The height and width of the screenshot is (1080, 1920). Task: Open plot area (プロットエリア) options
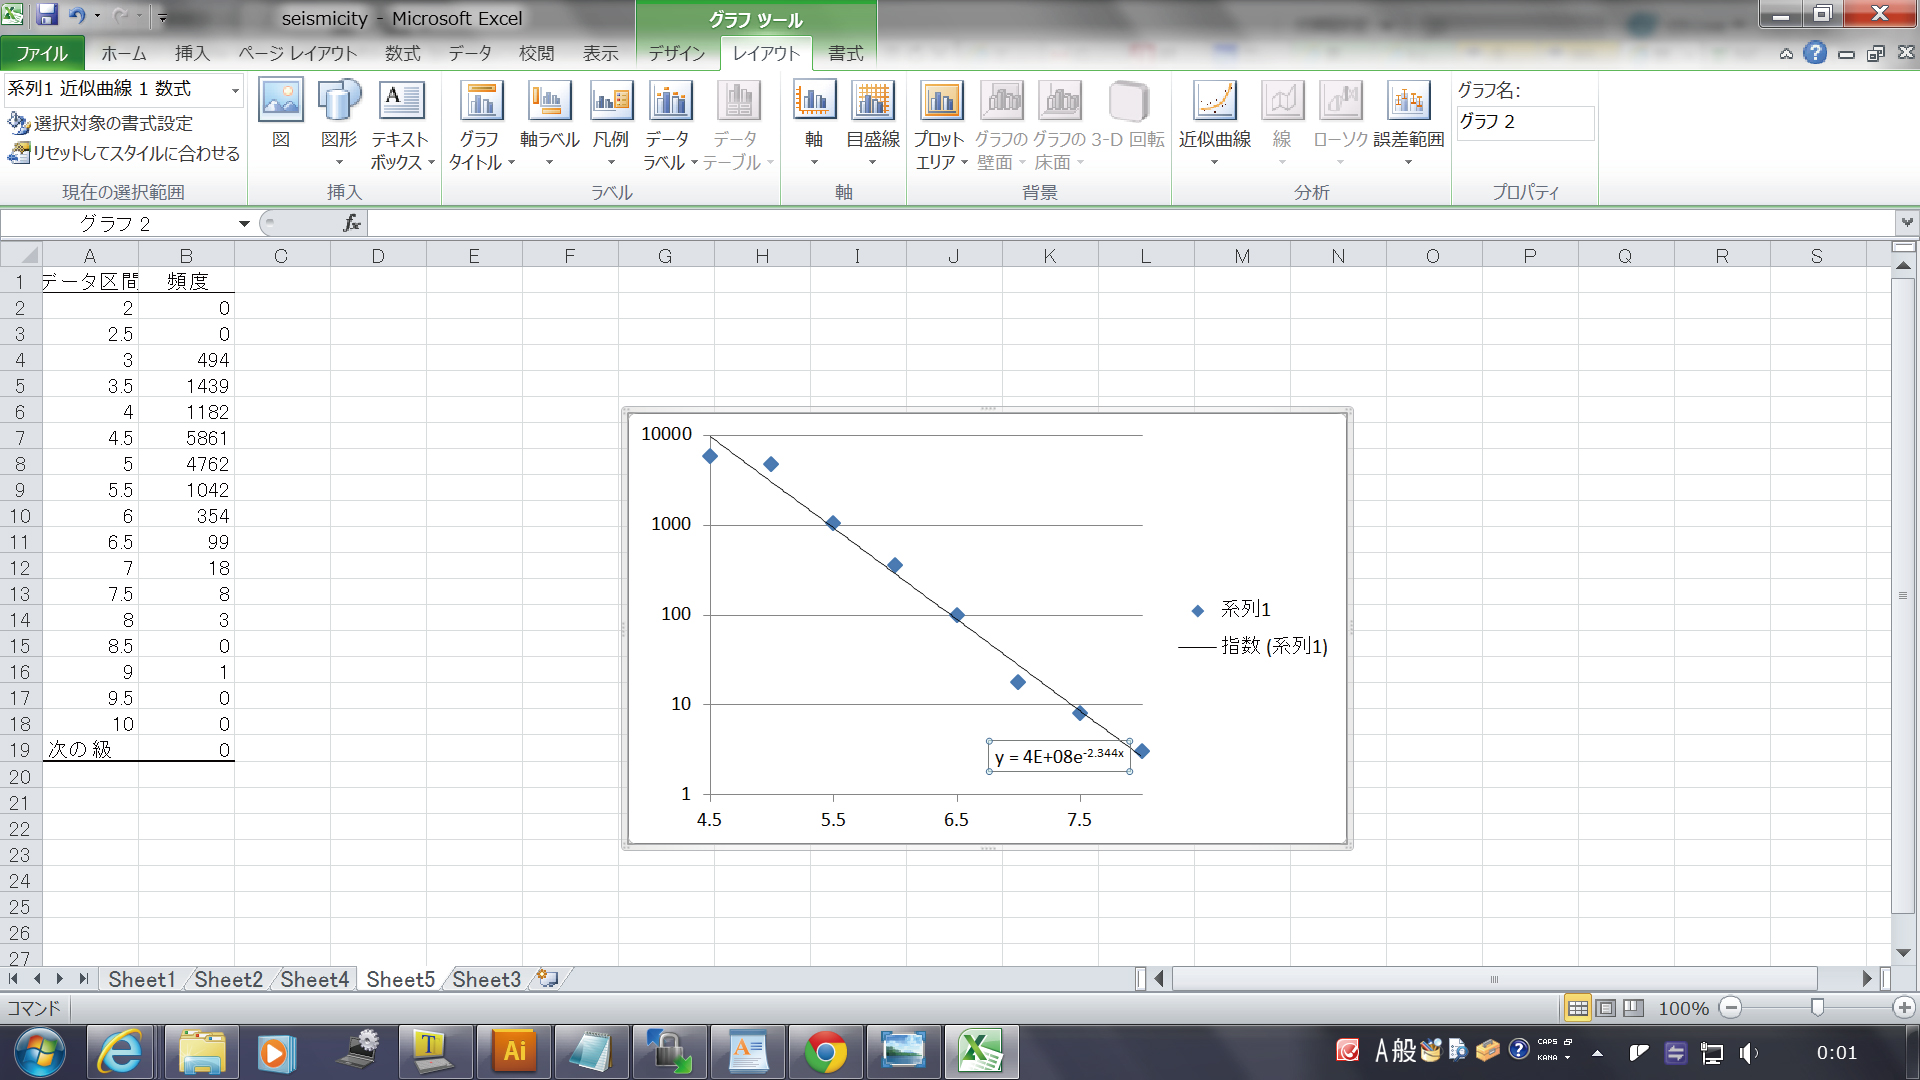(x=940, y=124)
